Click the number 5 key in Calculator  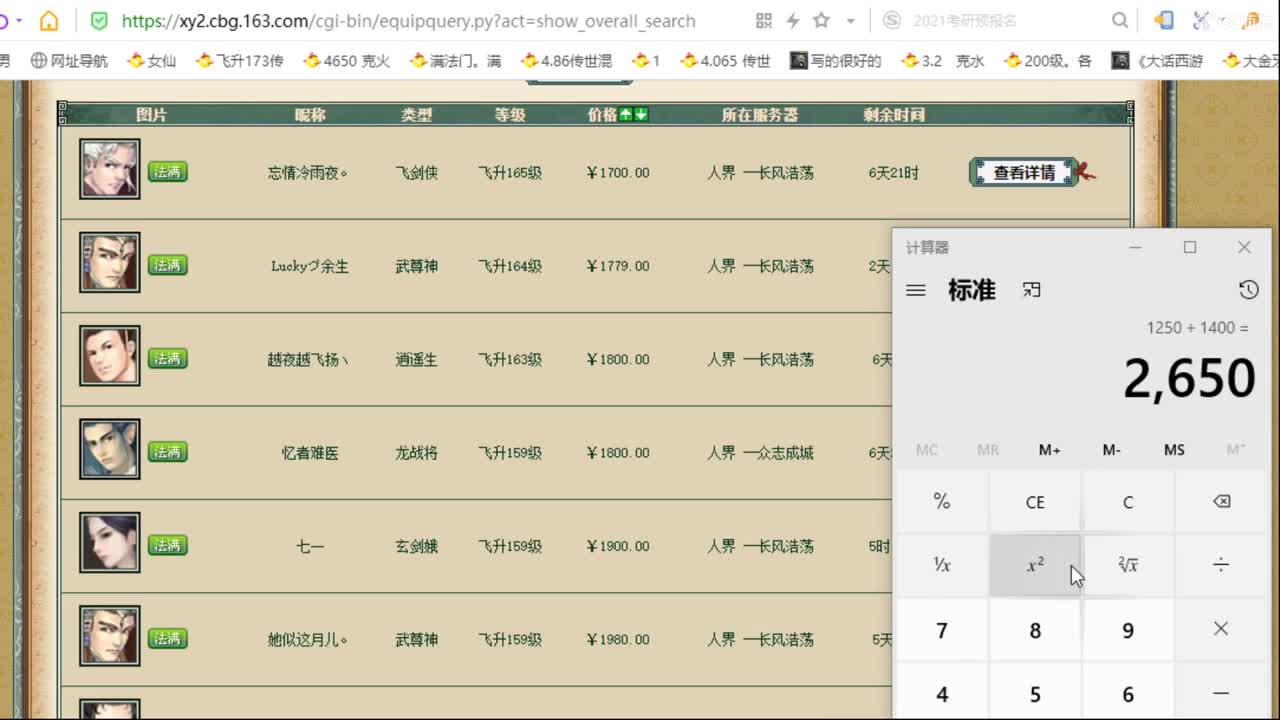click(1035, 693)
